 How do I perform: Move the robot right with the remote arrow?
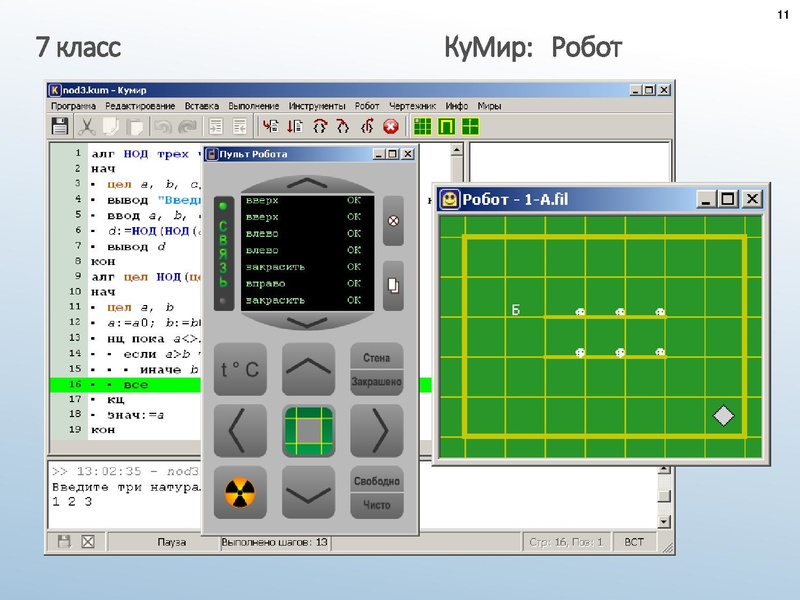(x=376, y=431)
